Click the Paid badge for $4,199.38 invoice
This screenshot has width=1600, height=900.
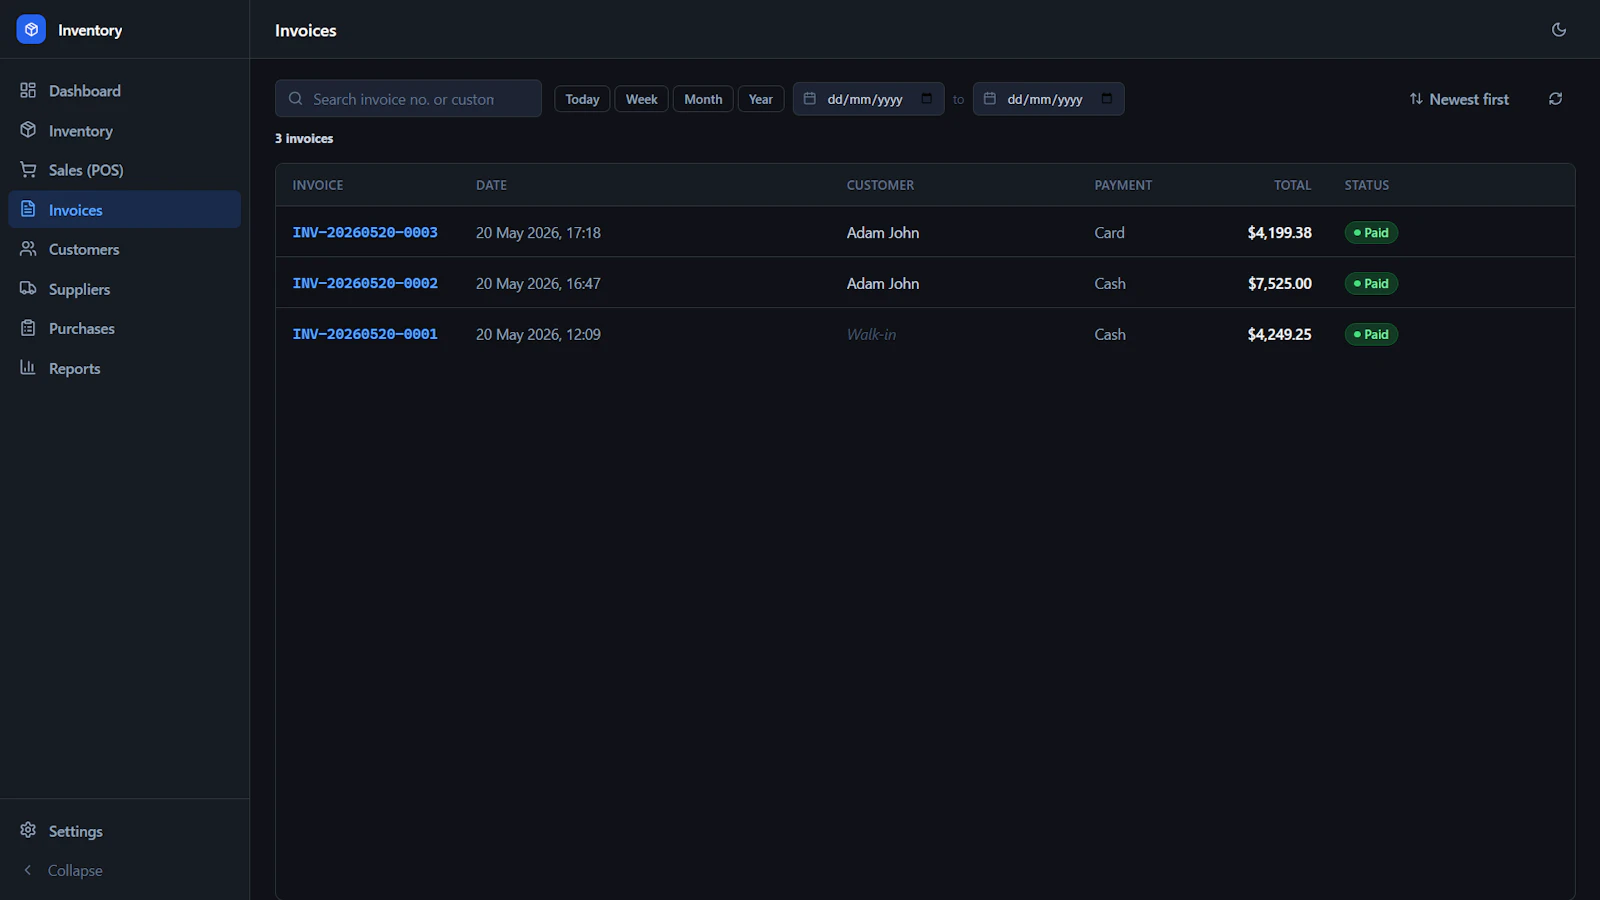[1371, 232]
